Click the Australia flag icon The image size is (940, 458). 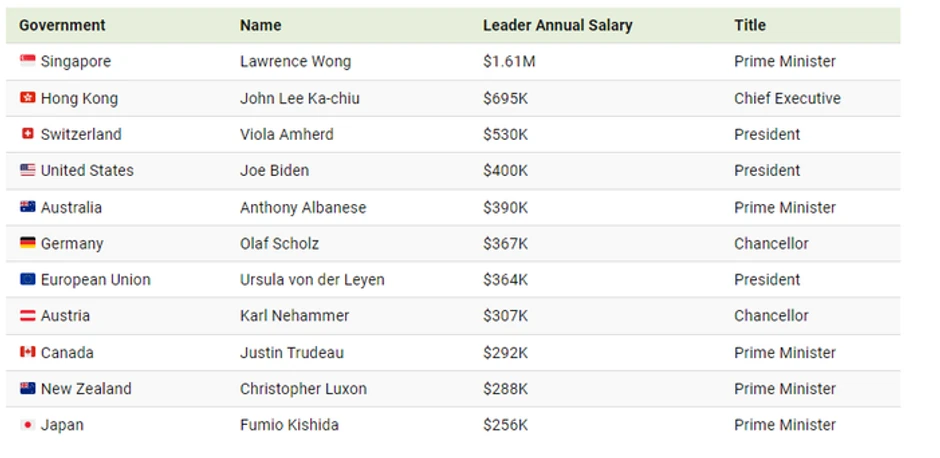click(x=28, y=207)
